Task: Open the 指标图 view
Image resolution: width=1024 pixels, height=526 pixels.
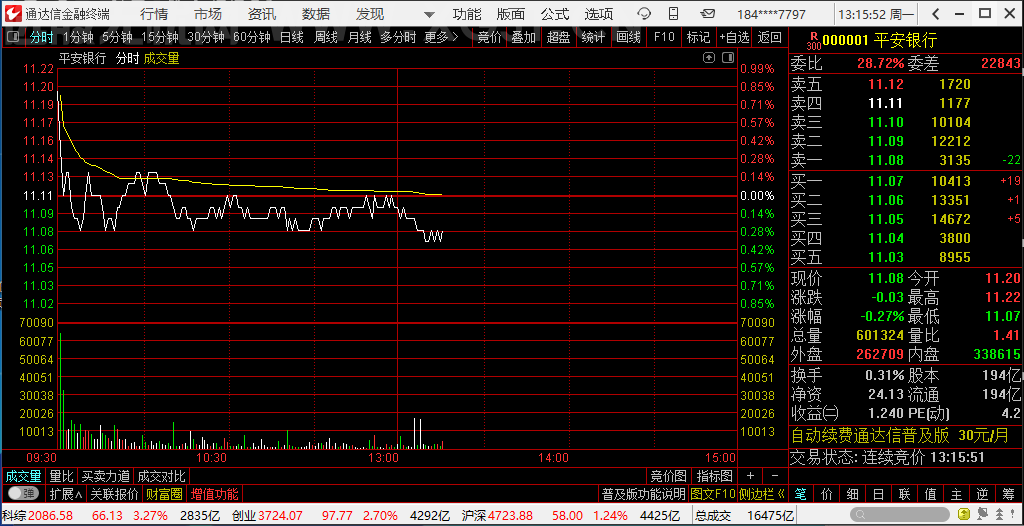Action: (714, 476)
